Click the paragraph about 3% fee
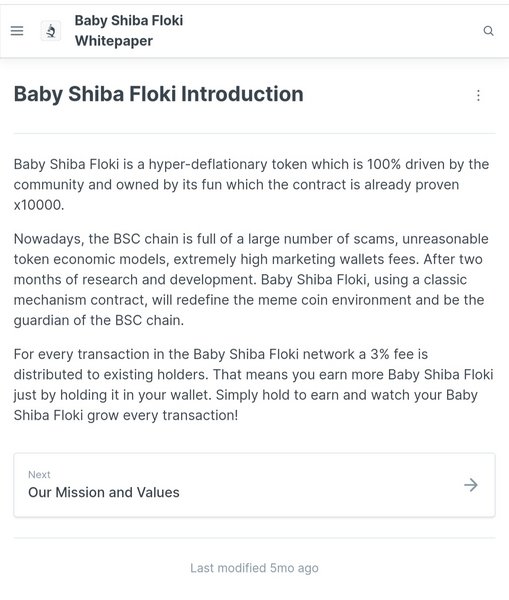This screenshot has height=600, width=509. point(253,385)
